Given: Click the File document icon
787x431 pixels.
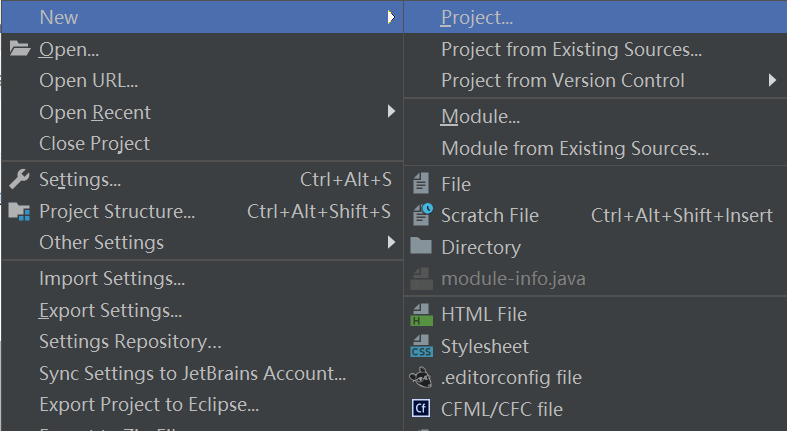Looking at the screenshot, I should 422,184.
